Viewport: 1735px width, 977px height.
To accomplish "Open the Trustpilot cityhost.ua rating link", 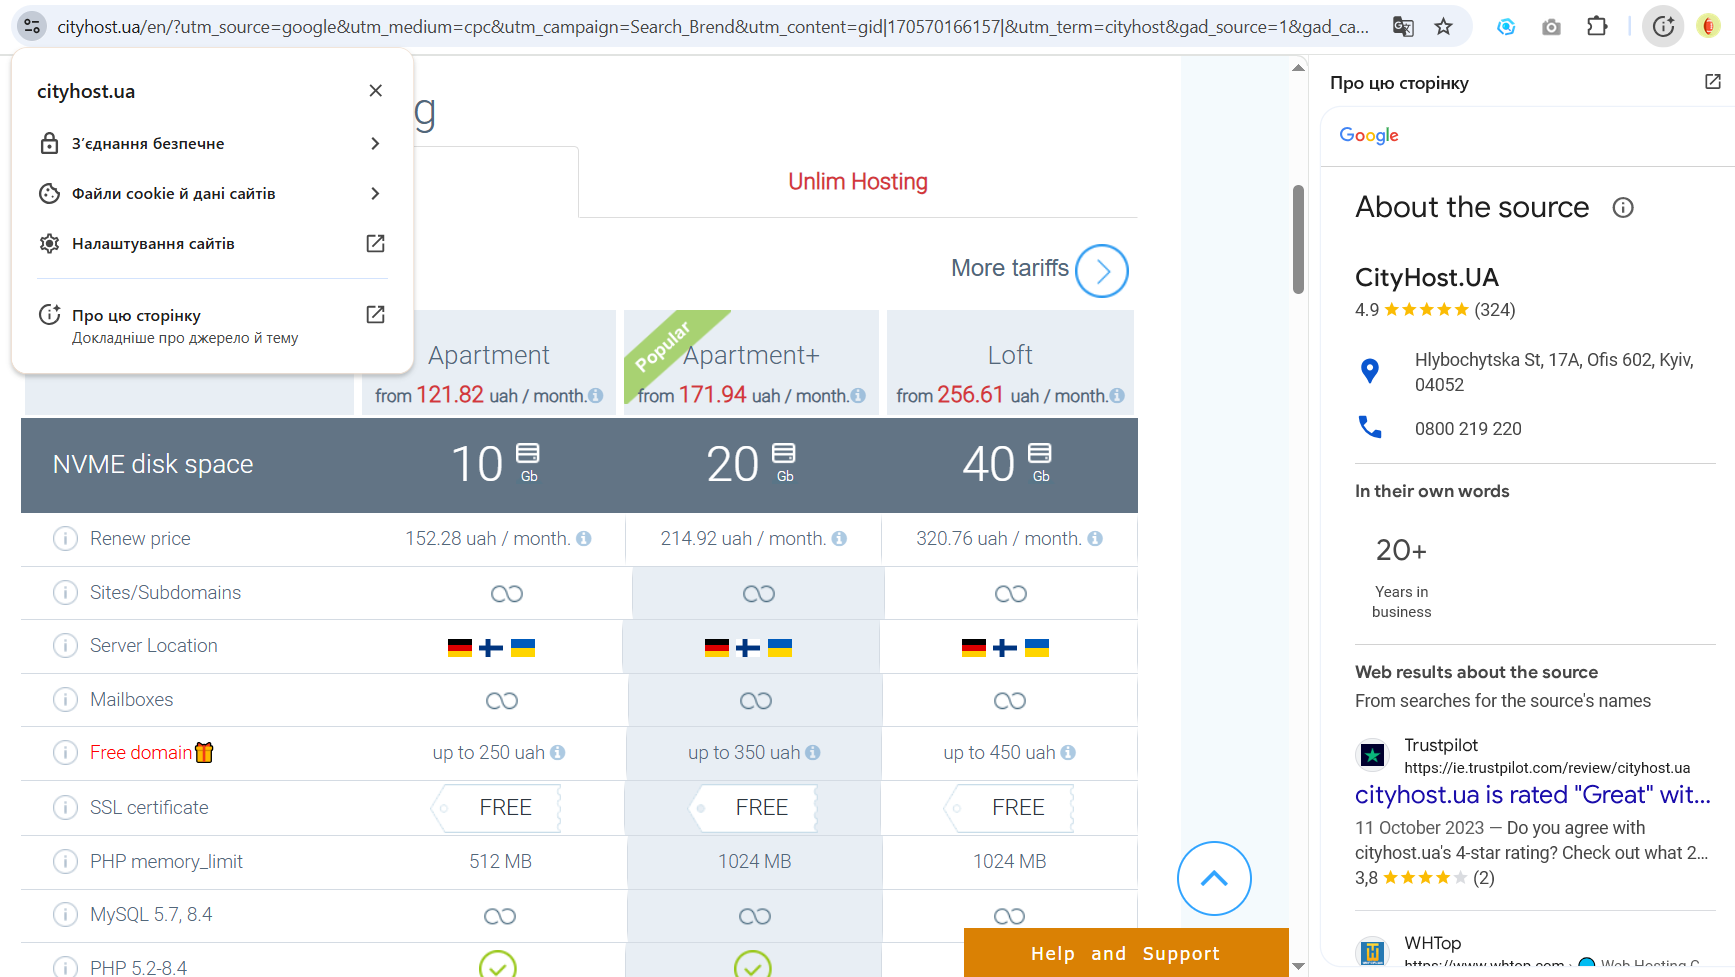I will click(x=1532, y=795).
